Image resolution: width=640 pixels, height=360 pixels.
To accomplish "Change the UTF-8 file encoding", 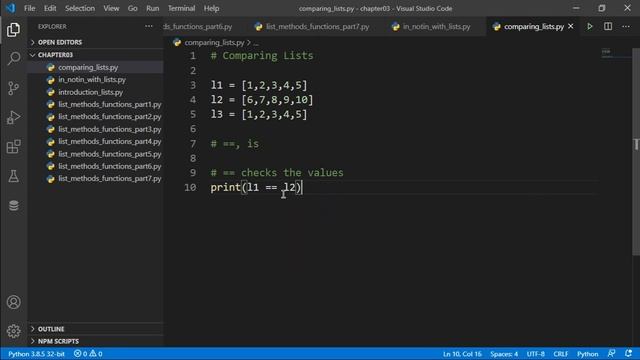I will pyautogui.click(x=536, y=354).
